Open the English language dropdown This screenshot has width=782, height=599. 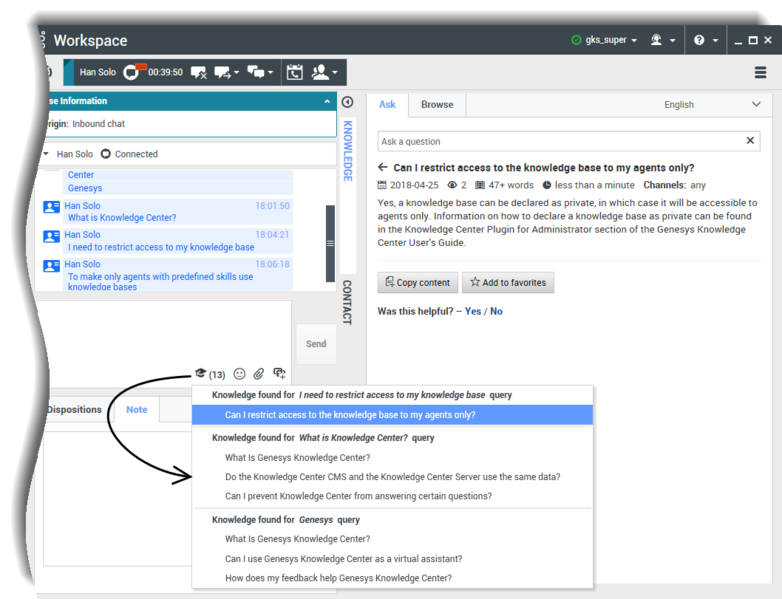712,104
